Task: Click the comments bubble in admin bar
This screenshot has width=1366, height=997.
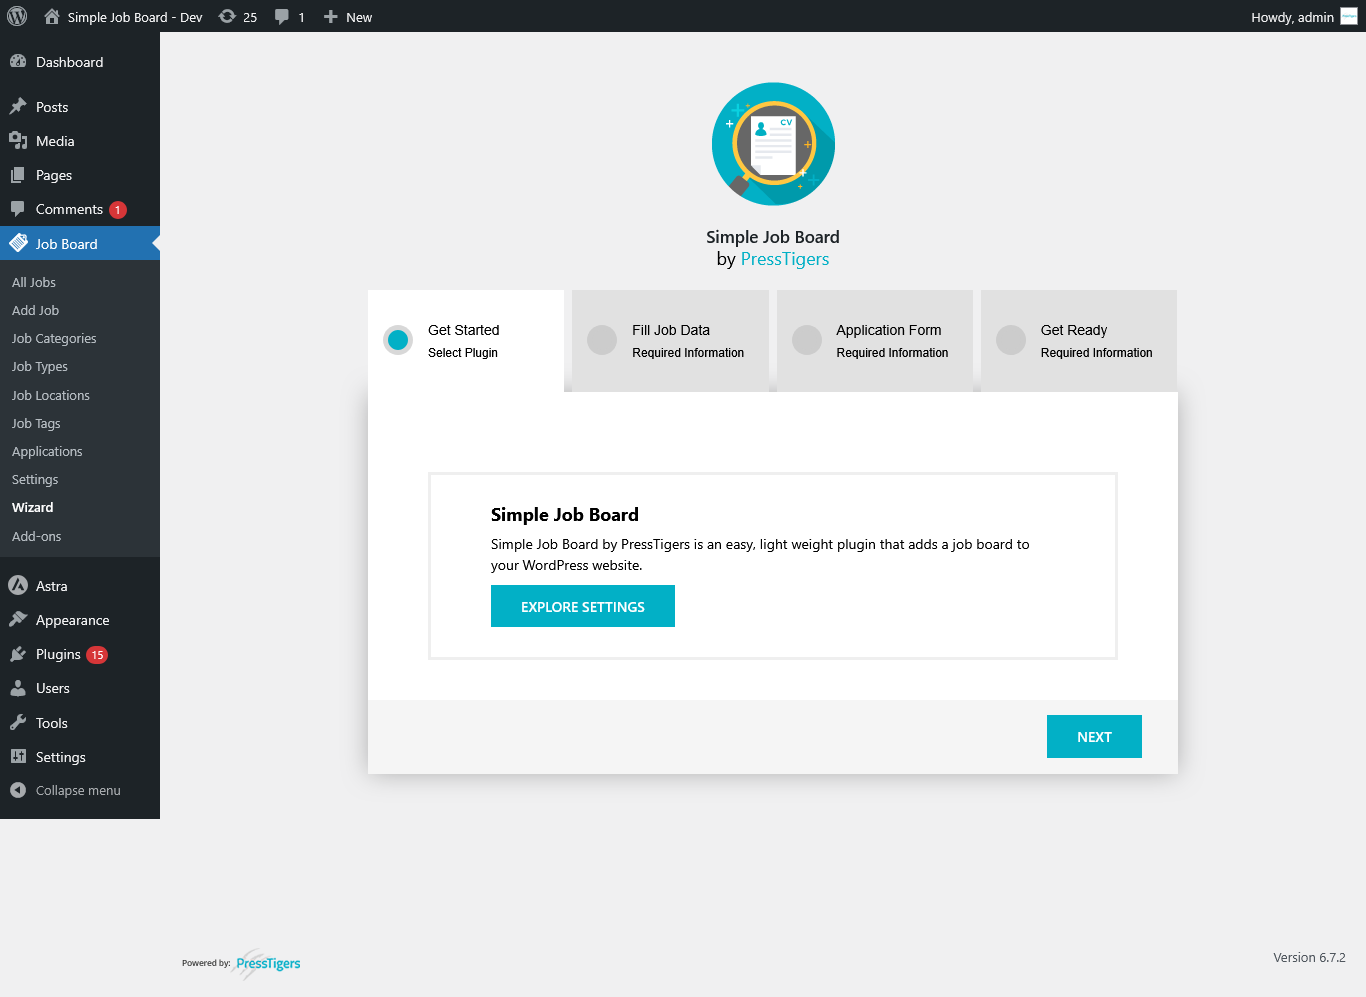Action: click(282, 16)
